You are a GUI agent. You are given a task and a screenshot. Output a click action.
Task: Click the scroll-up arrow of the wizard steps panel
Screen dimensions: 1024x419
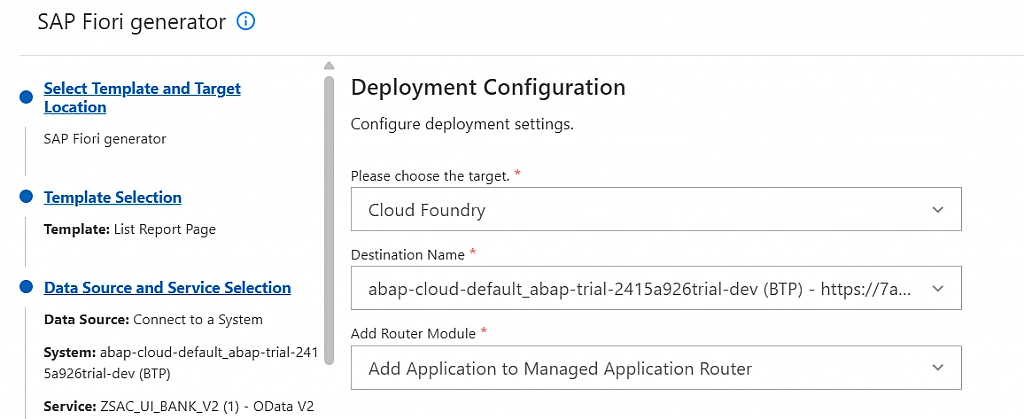(328, 67)
